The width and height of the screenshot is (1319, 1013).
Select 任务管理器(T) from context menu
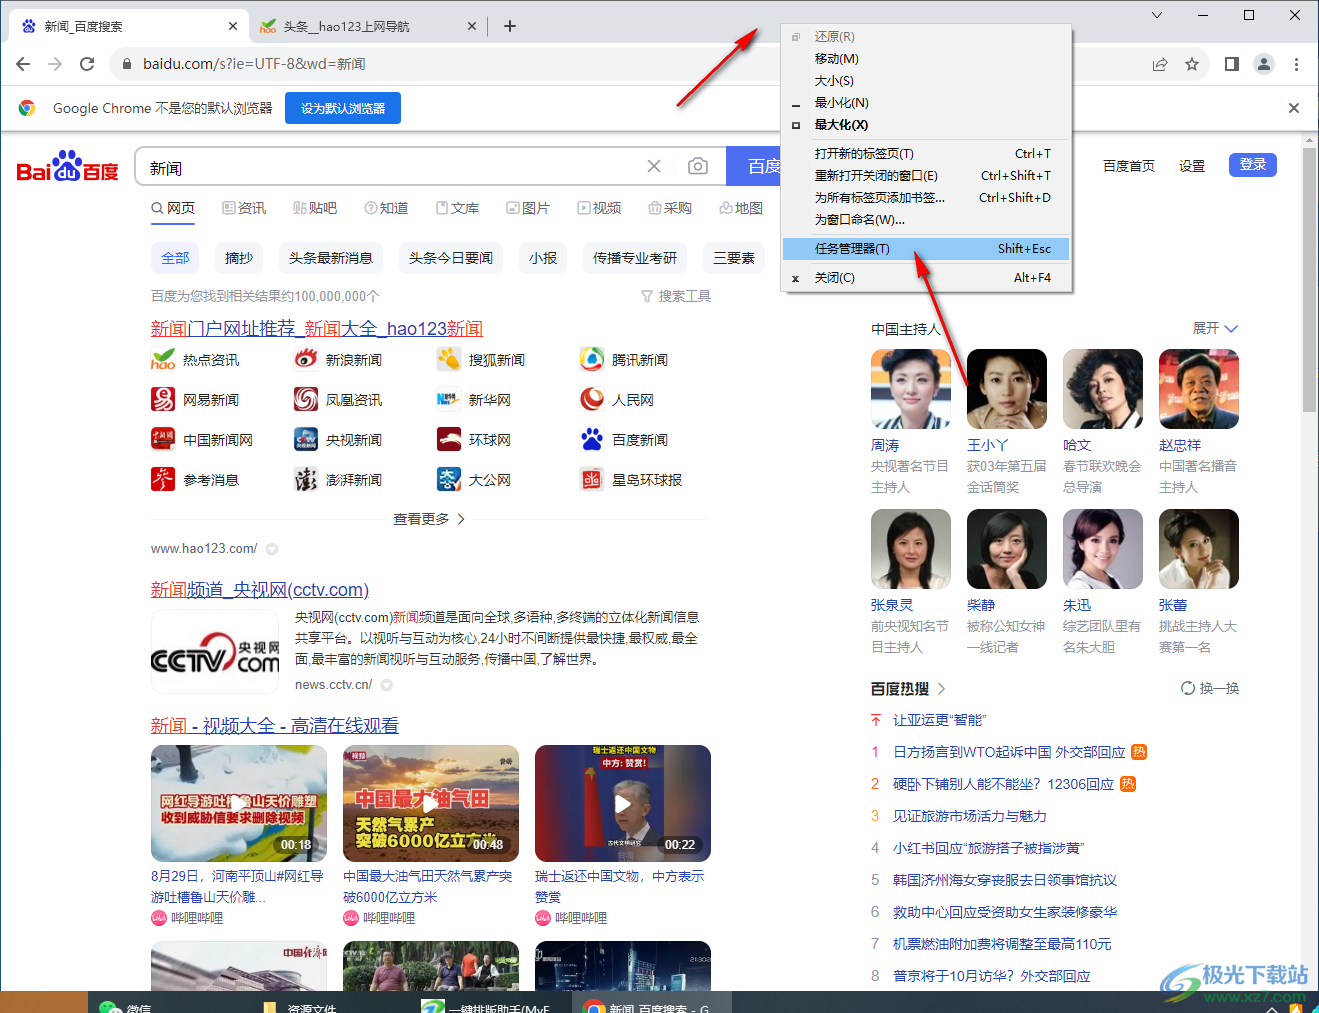tap(926, 249)
